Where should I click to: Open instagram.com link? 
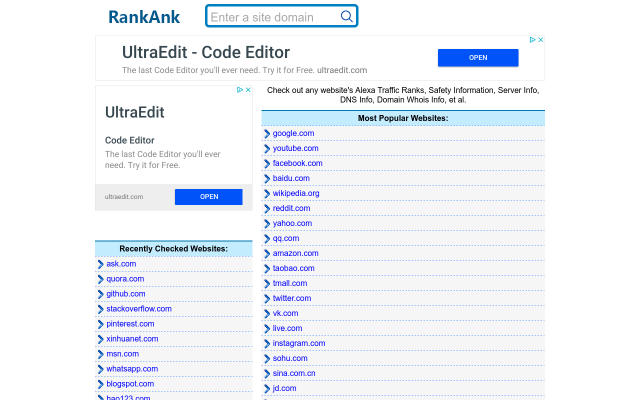299,343
